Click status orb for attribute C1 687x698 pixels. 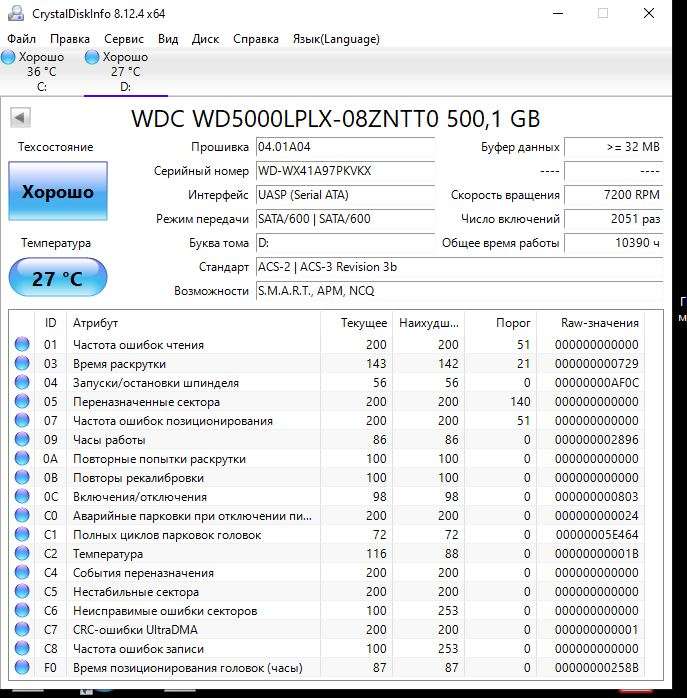pyautogui.click(x=22, y=534)
